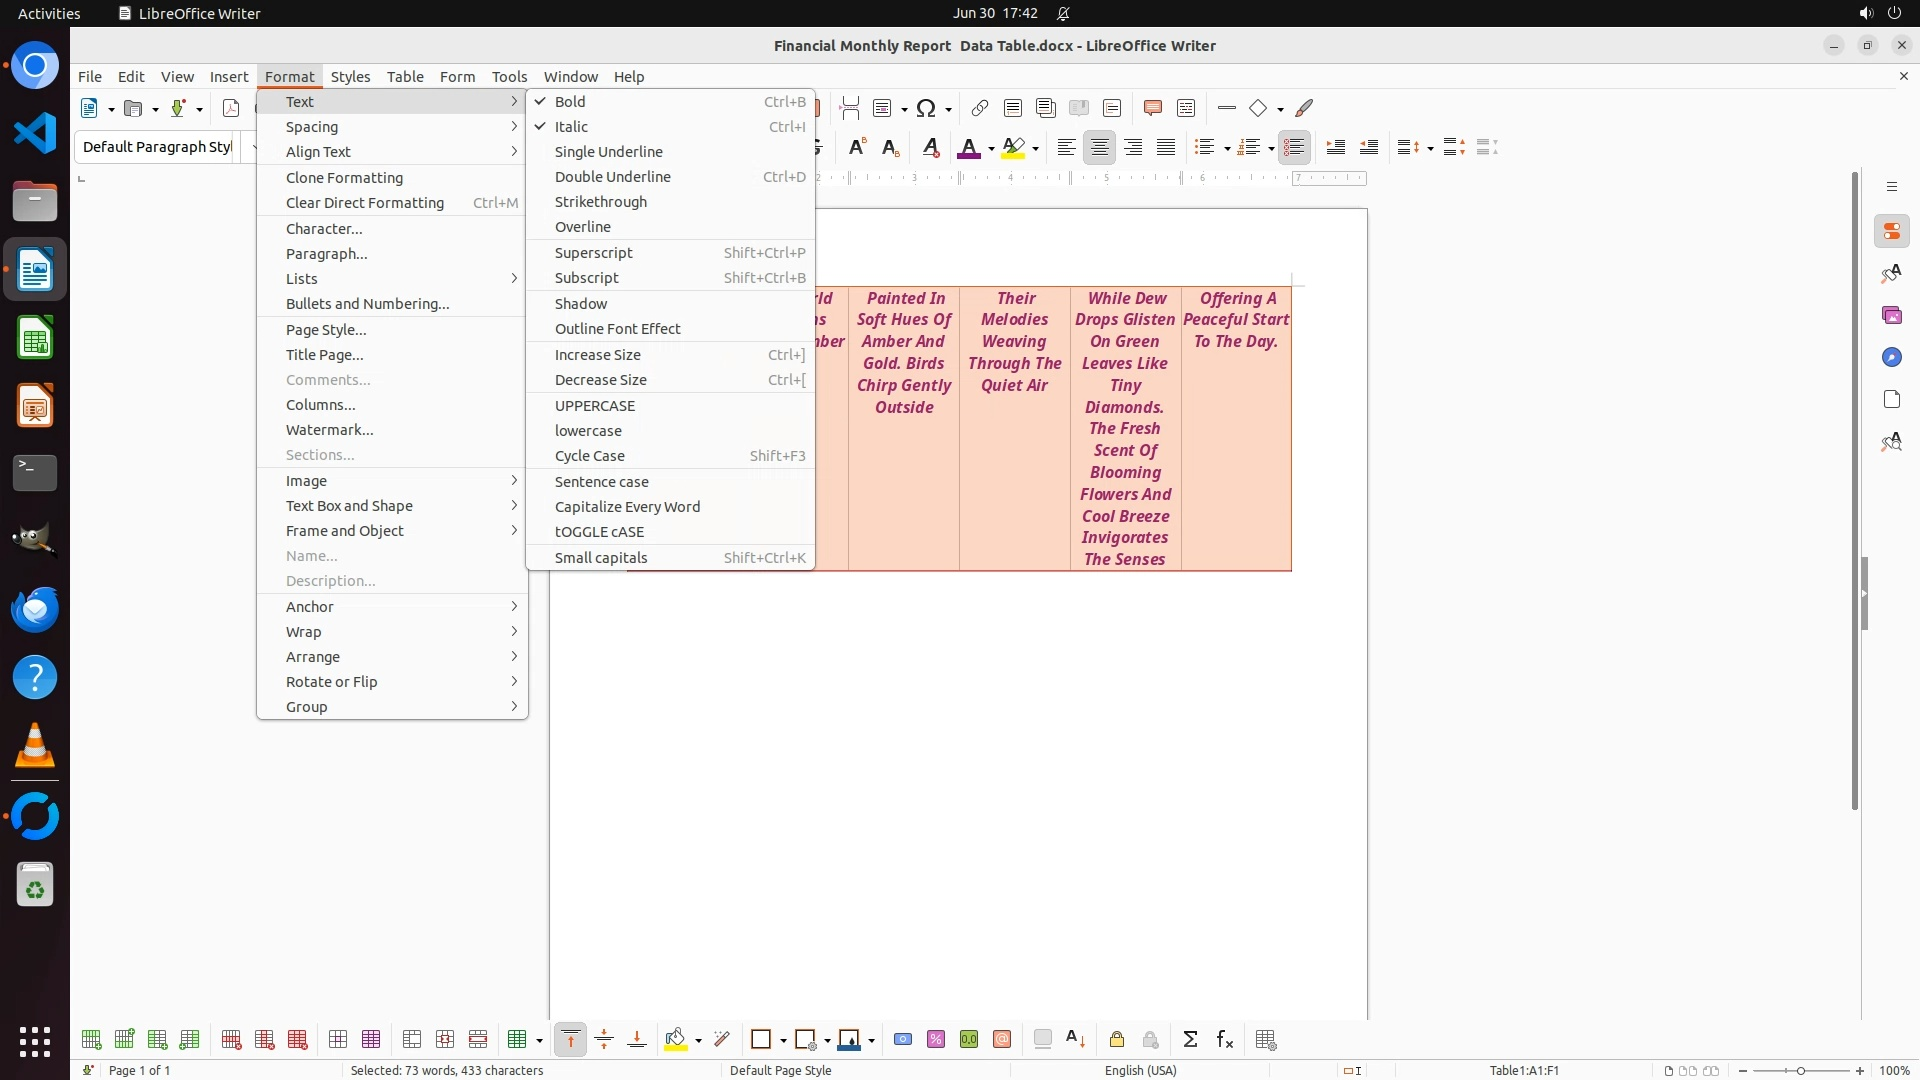The image size is (1920, 1080).
Task: Click the Protect Cells lock icon
Action: (1117, 1040)
